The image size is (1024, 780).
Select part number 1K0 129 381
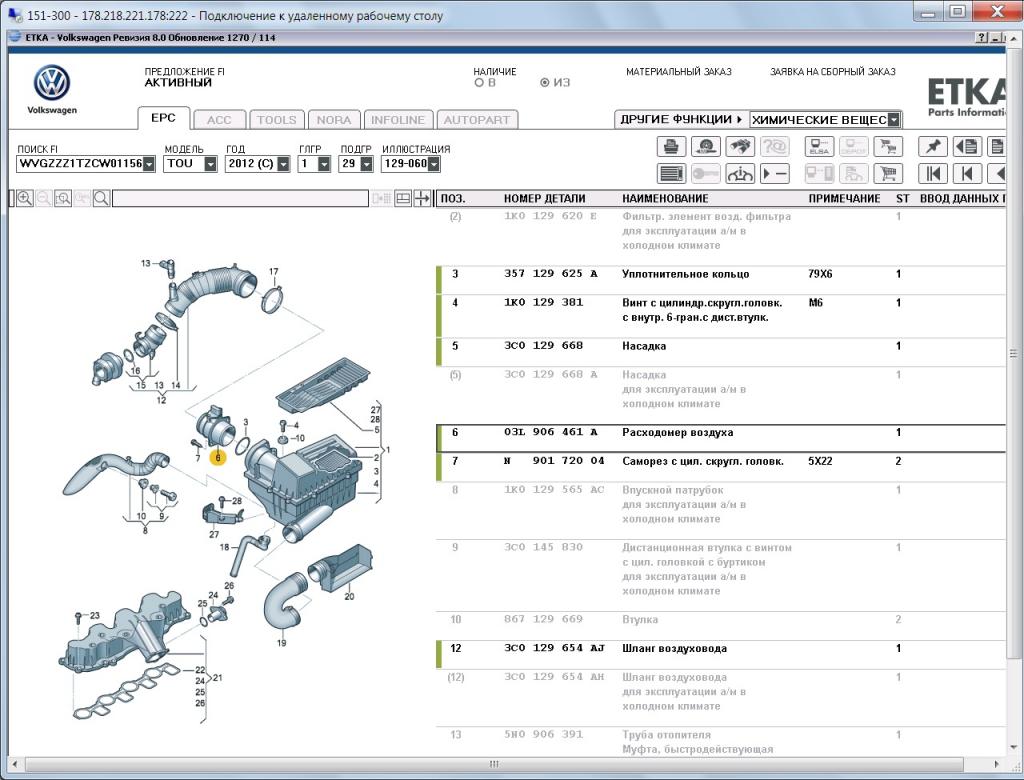(543, 302)
